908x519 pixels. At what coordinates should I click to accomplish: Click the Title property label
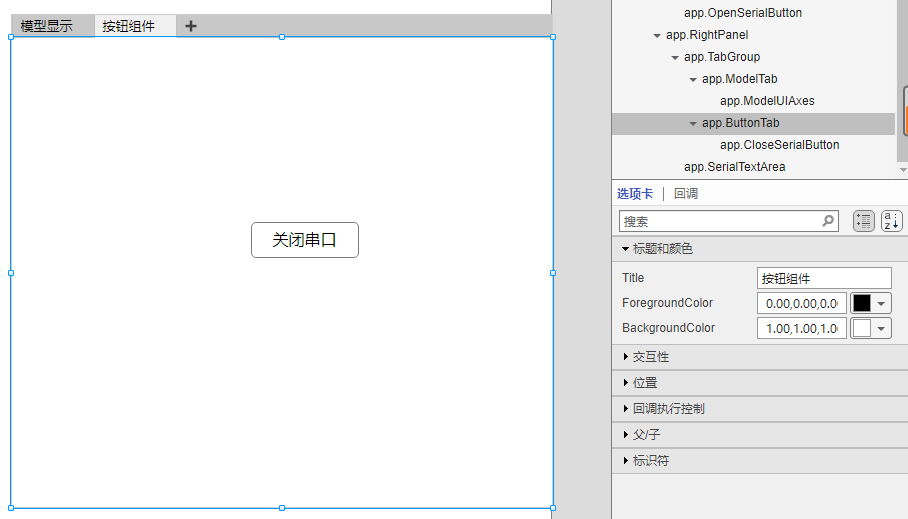[633, 278]
